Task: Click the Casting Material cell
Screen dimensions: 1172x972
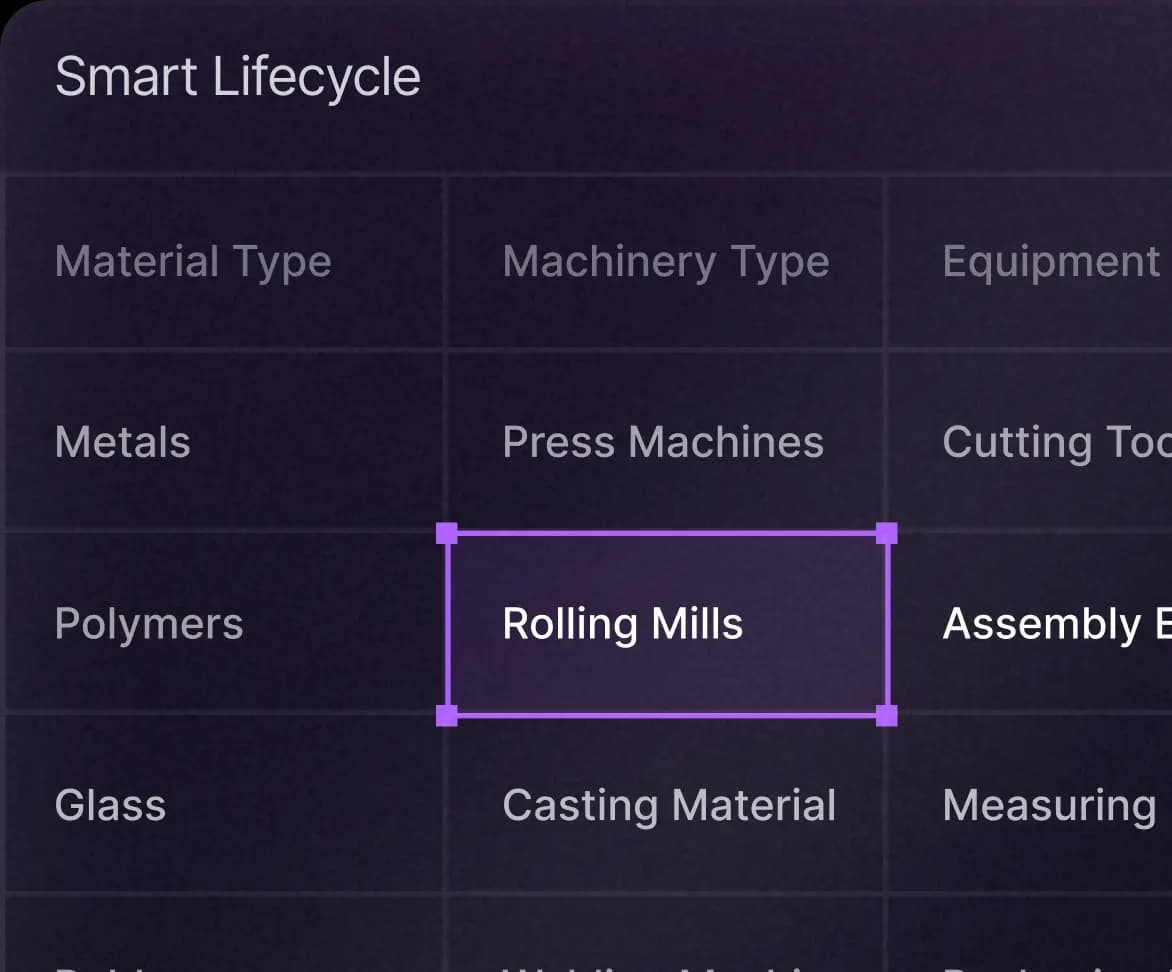Action: pos(669,806)
